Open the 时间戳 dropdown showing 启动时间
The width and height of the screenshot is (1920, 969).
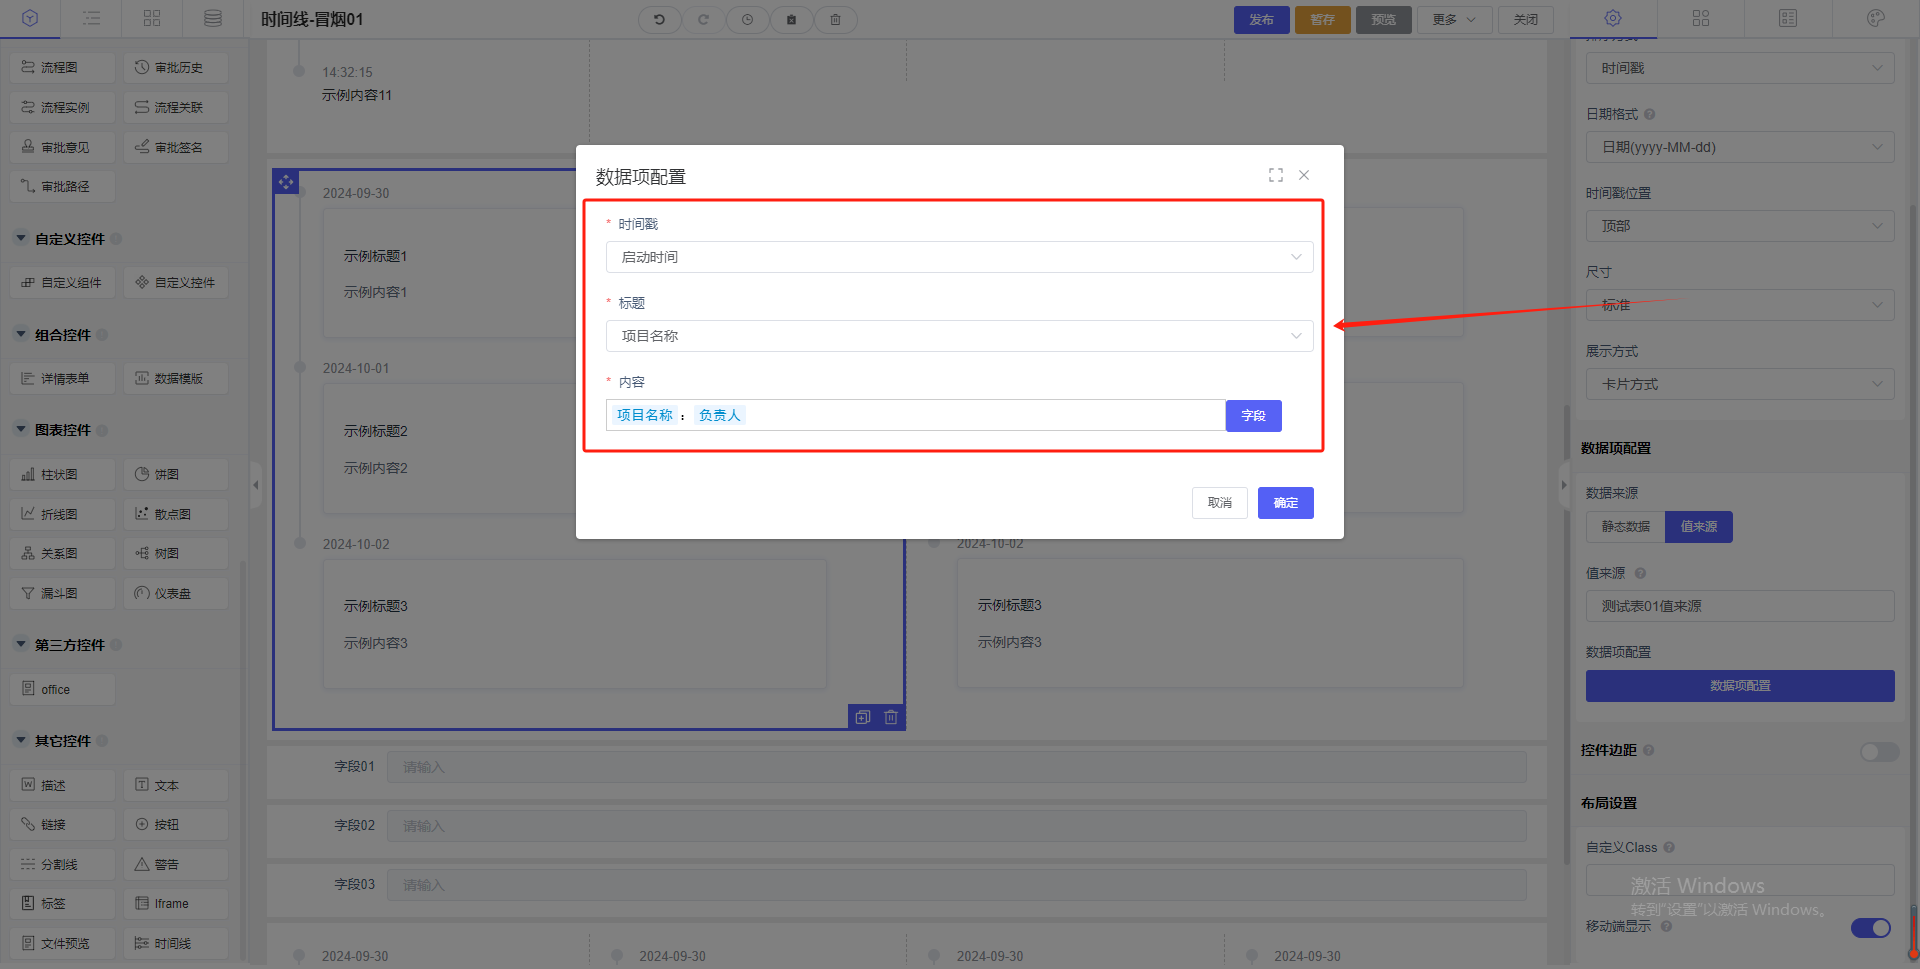click(959, 257)
